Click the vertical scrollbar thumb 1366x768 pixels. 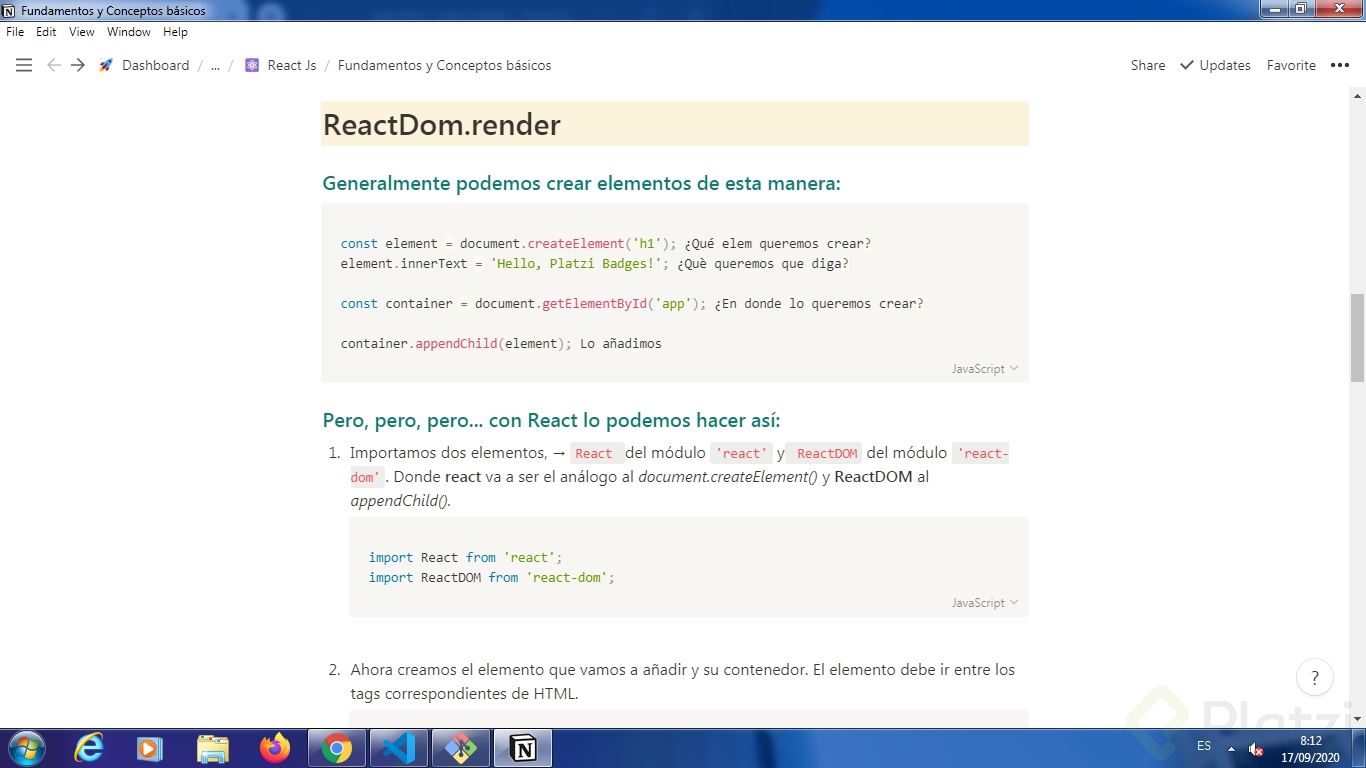pos(1357,338)
